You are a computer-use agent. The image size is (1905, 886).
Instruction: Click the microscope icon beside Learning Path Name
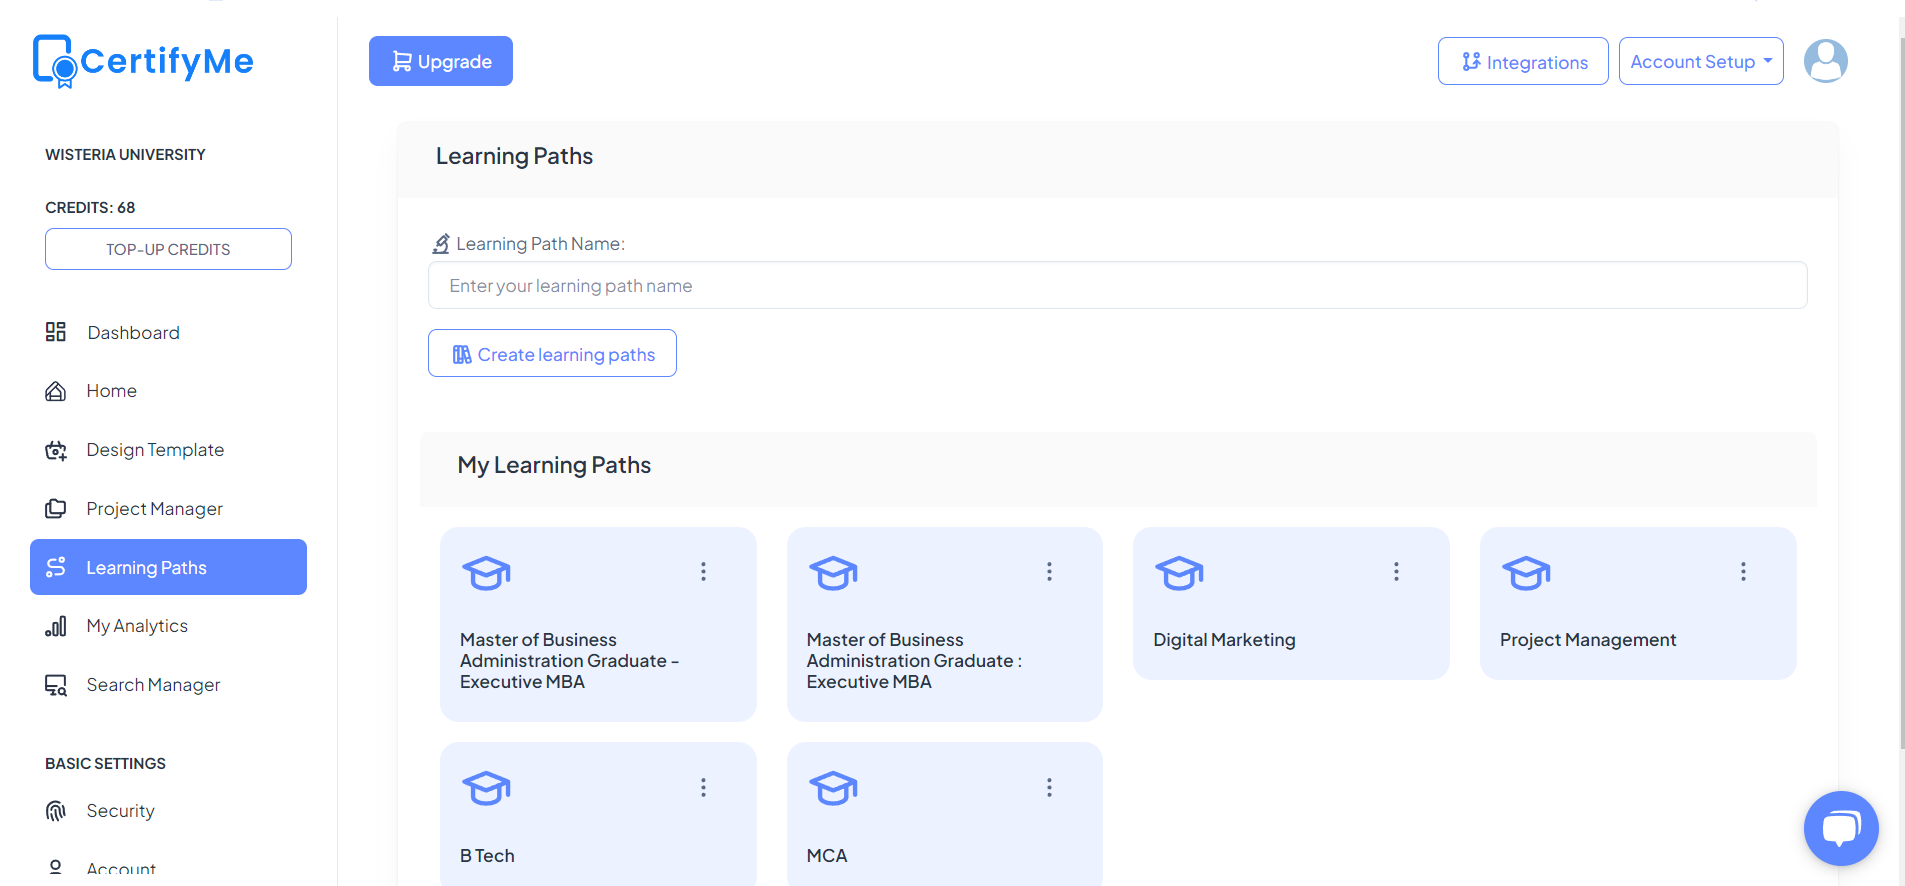441,243
